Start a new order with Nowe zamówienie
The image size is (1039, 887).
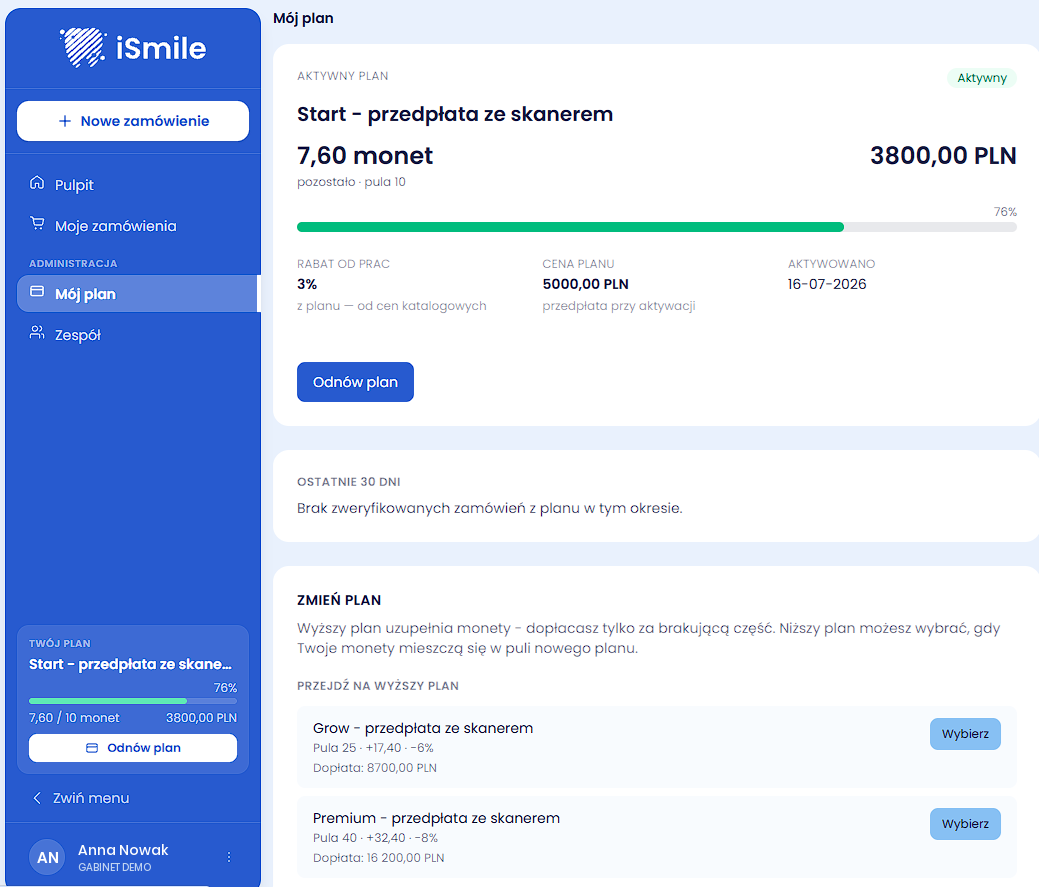tap(133, 121)
